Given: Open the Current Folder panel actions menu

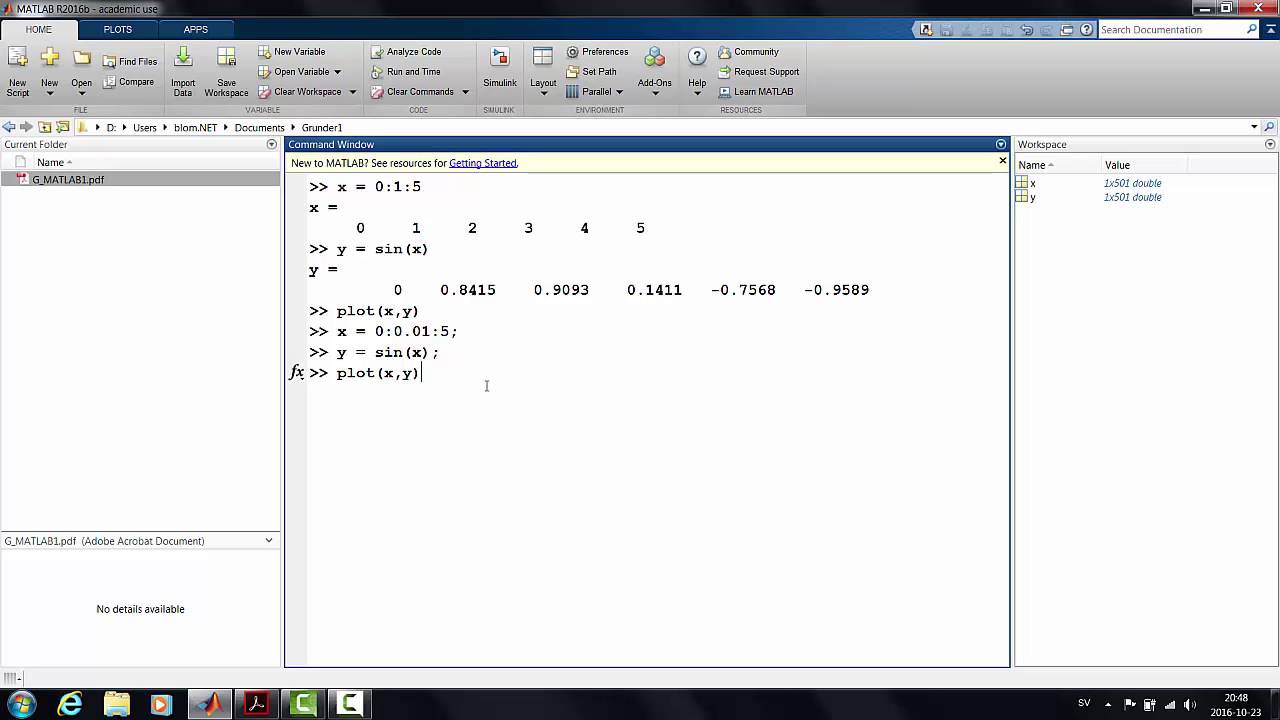Looking at the screenshot, I should coord(271,145).
